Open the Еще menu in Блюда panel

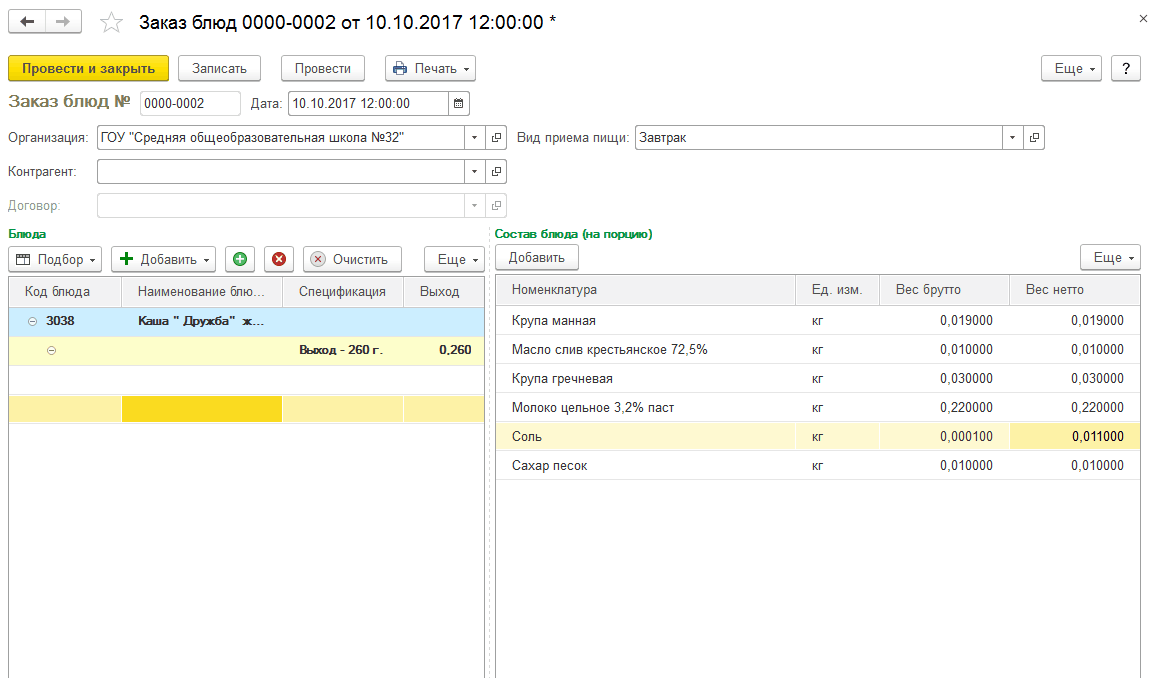pos(454,259)
